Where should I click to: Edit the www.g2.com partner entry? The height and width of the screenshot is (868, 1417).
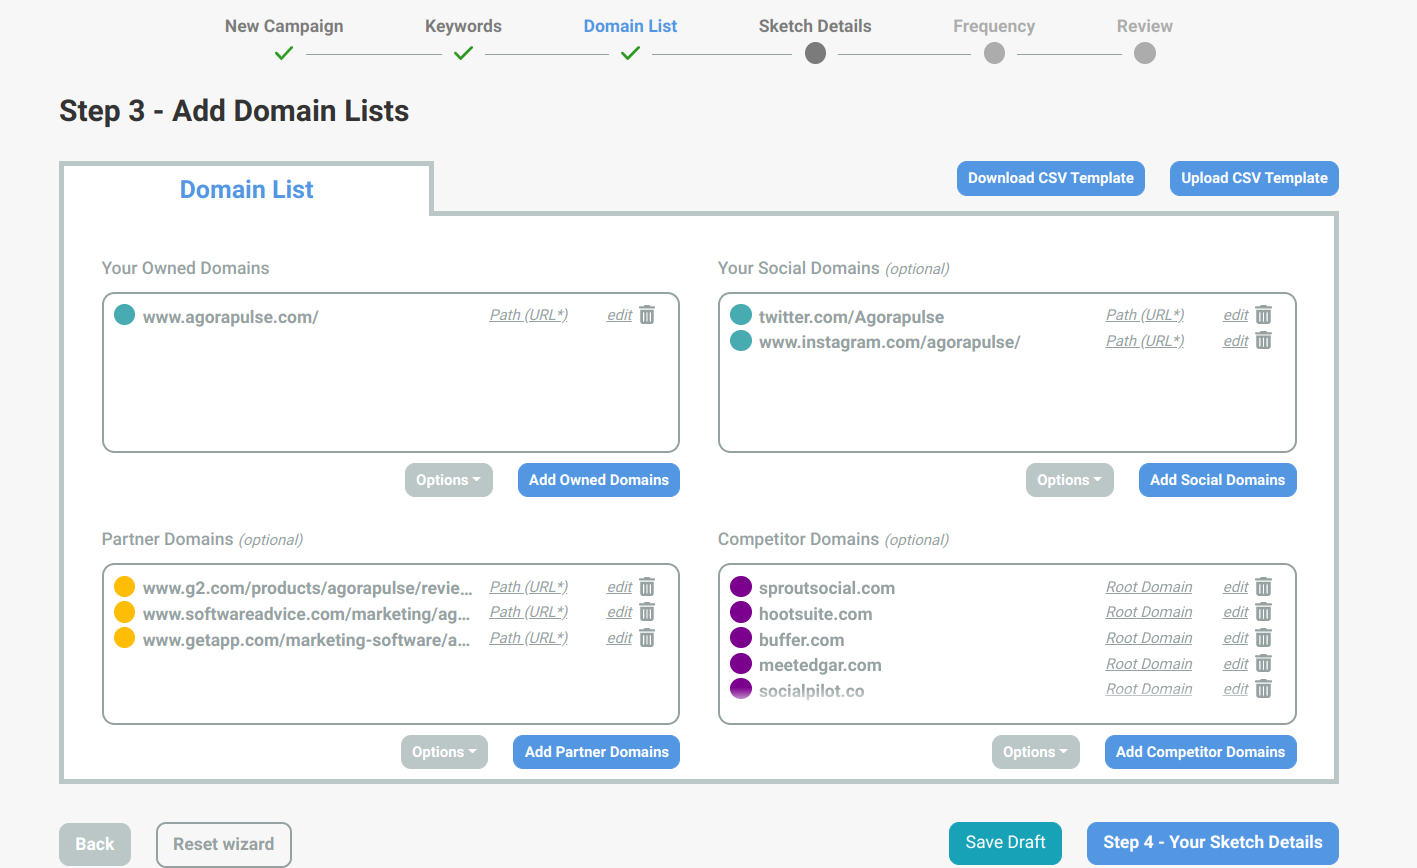619,587
